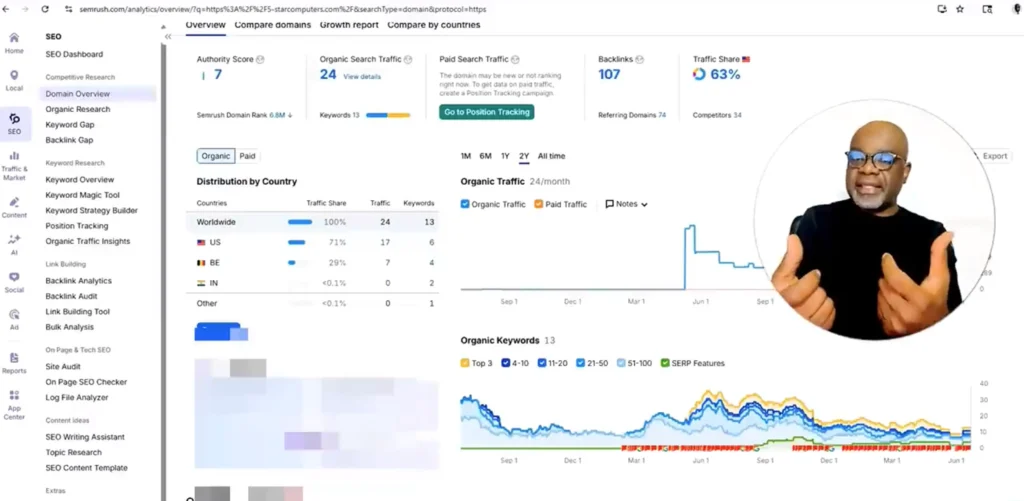This screenshot has width=1024, height=501.
Task: Switch to the Paid toggle tab
Action: point(247,156)
